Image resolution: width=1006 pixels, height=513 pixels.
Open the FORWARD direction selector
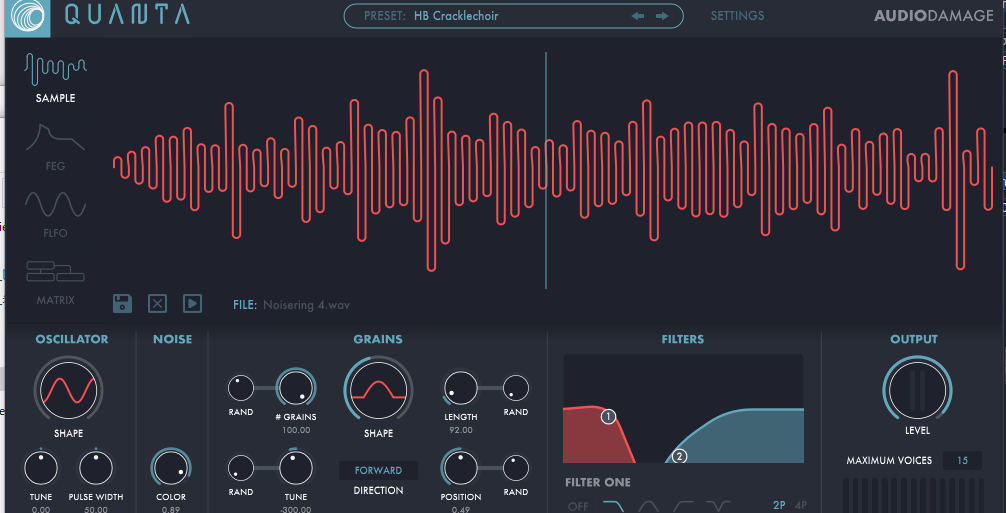379,470
